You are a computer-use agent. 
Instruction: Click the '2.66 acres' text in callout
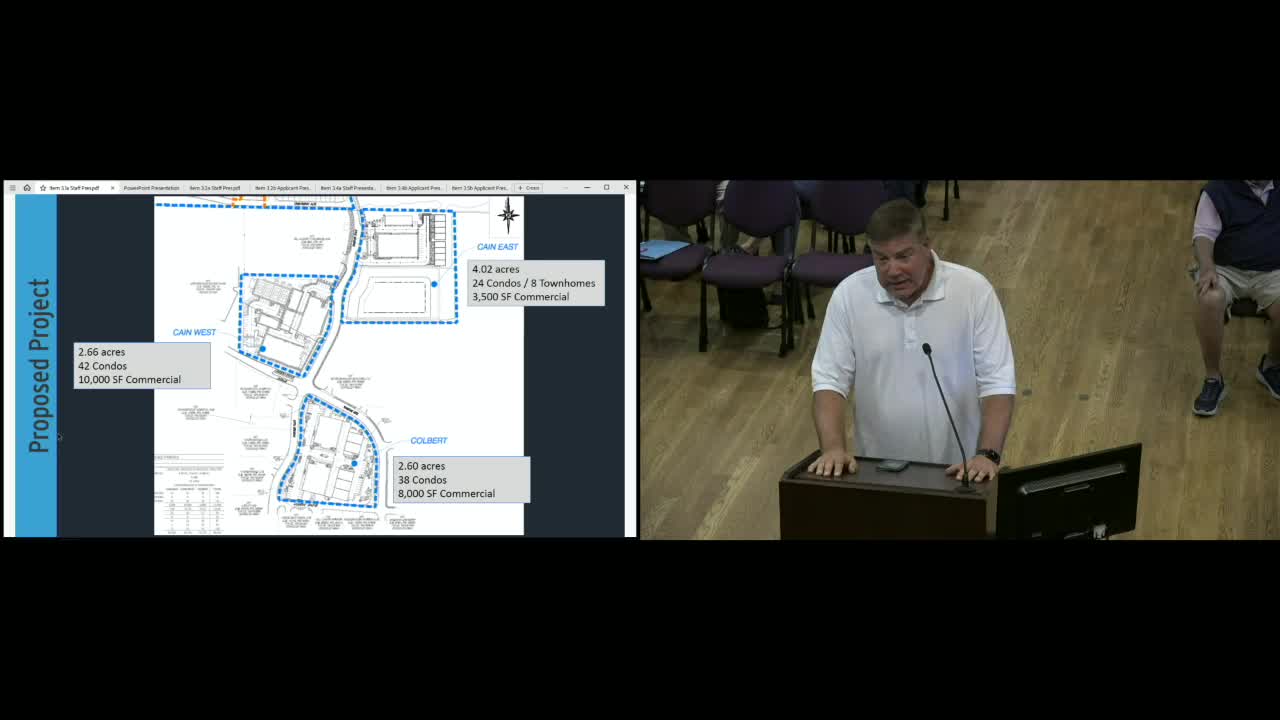pos(102,352)
